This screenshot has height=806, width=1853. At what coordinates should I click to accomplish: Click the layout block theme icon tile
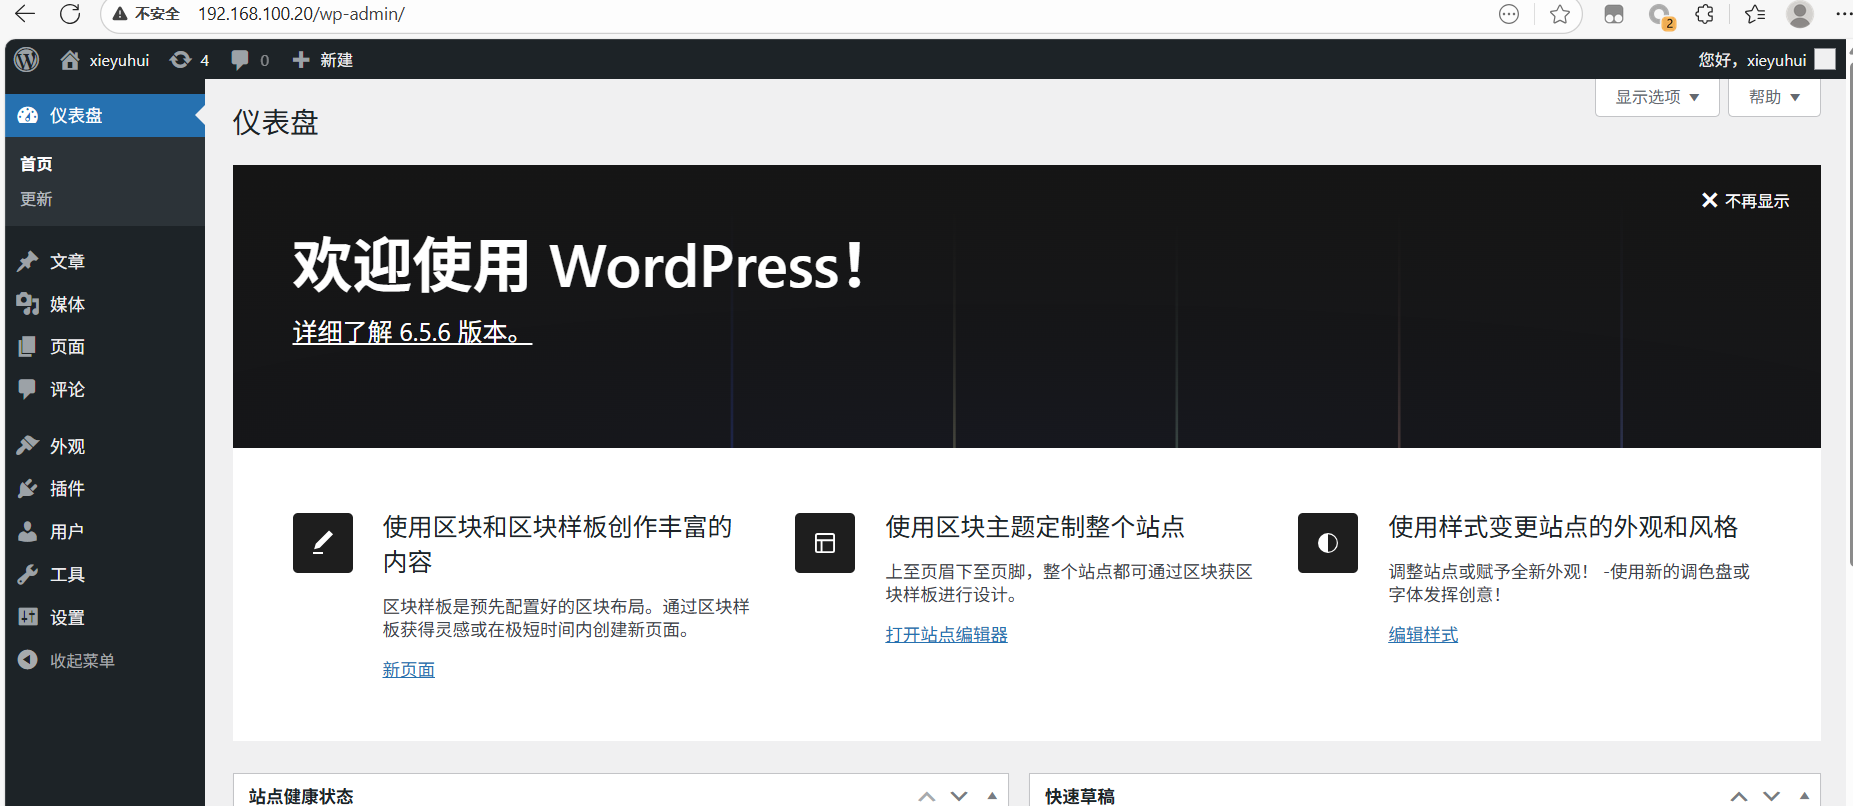tap(825, 543)
